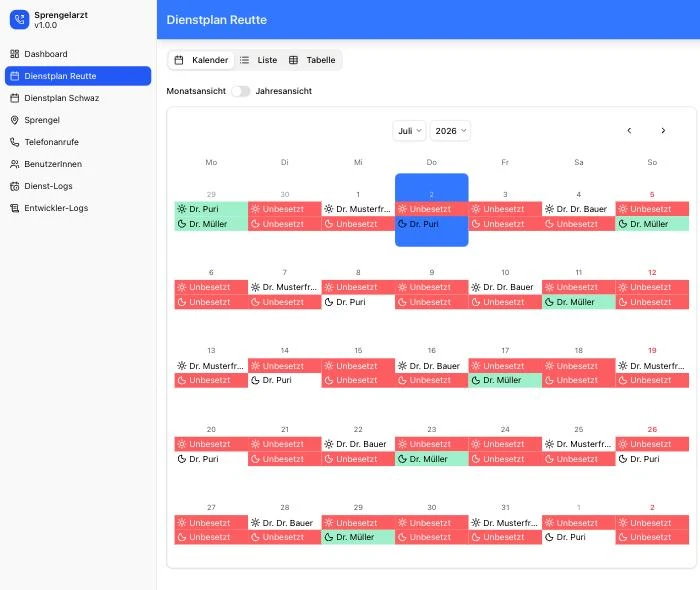
Task: Toggle between Monatsansicht and Jahresansicht
Action: pyautogui.click(x=241, y=91)
